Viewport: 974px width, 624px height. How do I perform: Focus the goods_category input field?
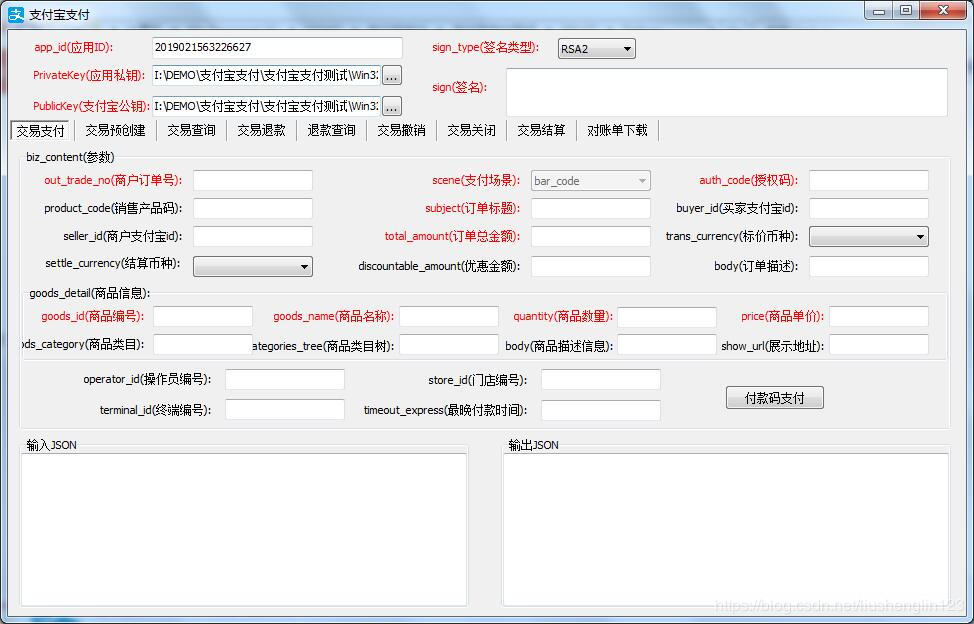tap(203, 345)
